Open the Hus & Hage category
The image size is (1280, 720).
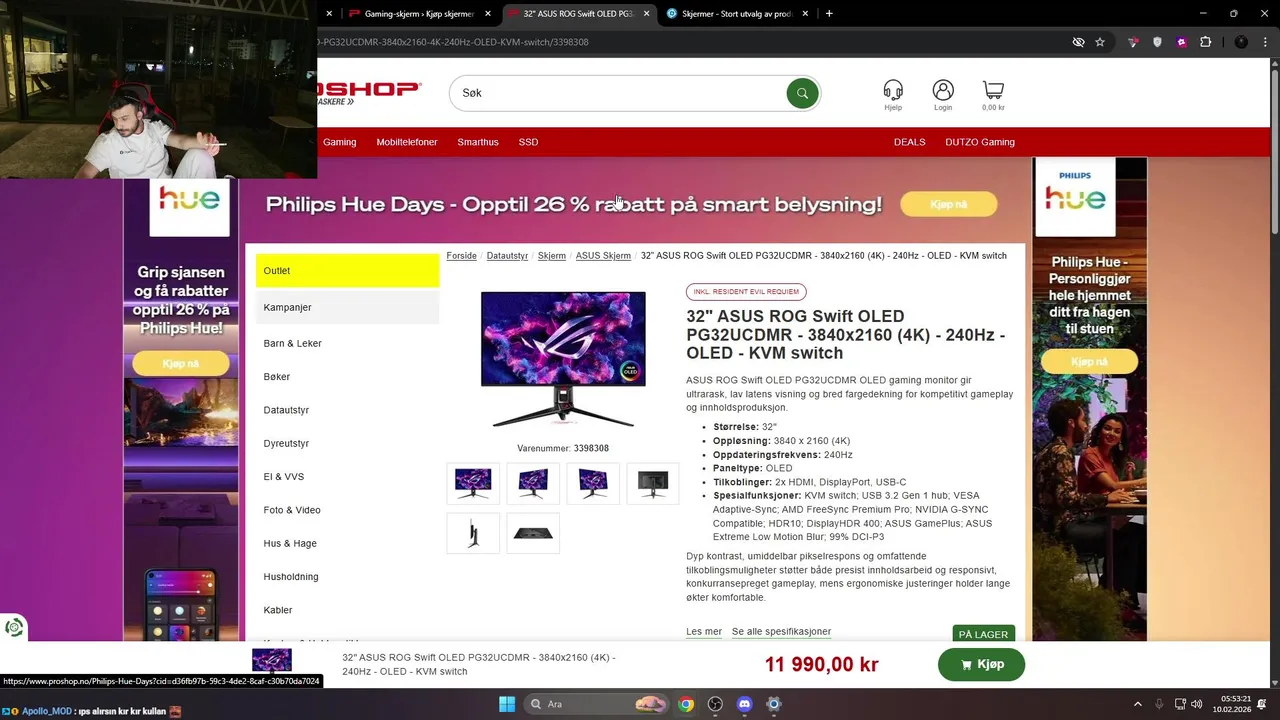pyautogui.click(x=290, y=543)
